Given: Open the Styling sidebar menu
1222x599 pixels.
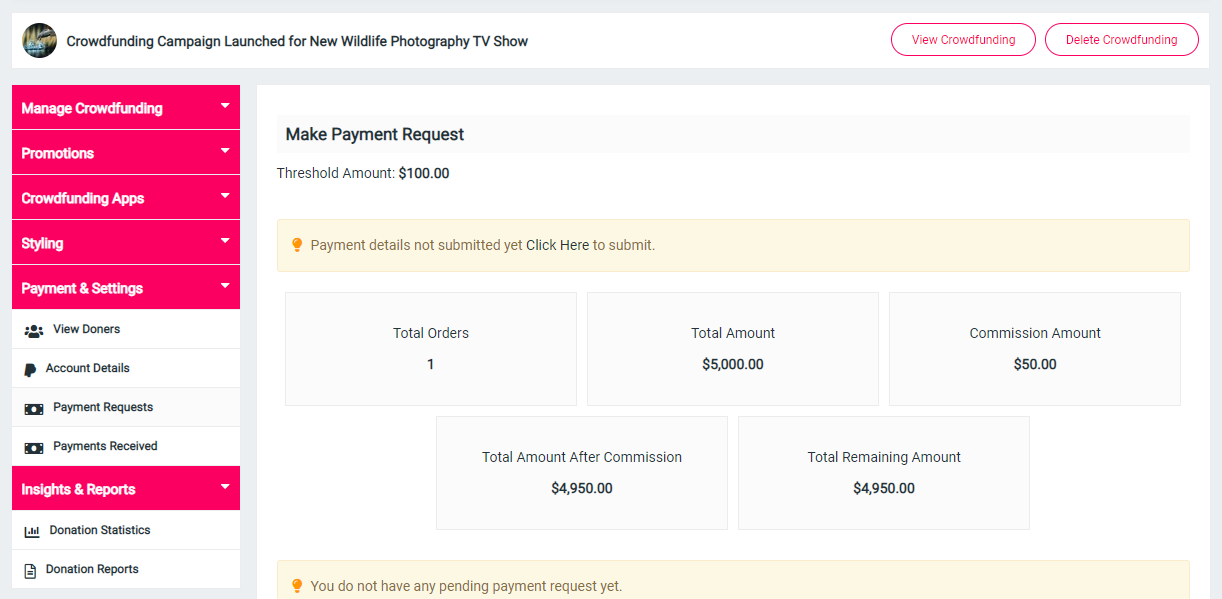Looking at the screenshot, I should 42,243.
